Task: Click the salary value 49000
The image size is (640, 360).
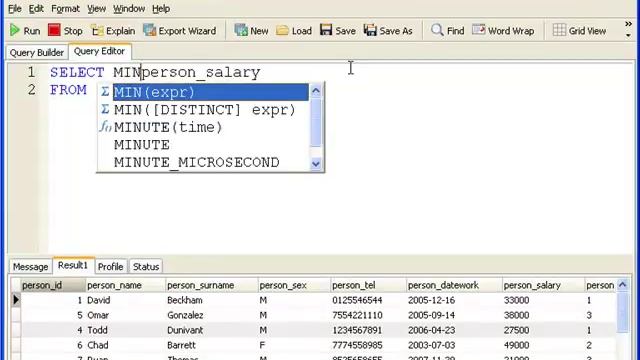Action: [516, 345]
